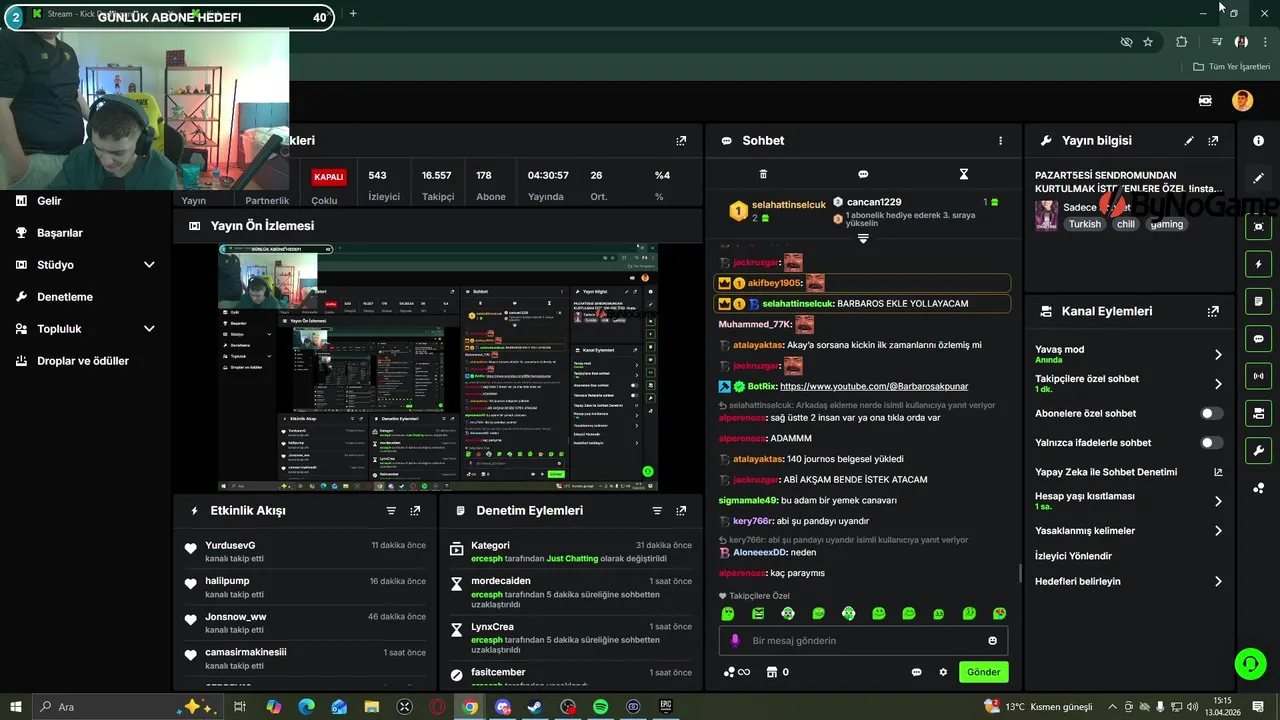1280x720 pixels.
Task: Toggle Abonelere özel sohbet switch
Action: (x=1211, y=413)
